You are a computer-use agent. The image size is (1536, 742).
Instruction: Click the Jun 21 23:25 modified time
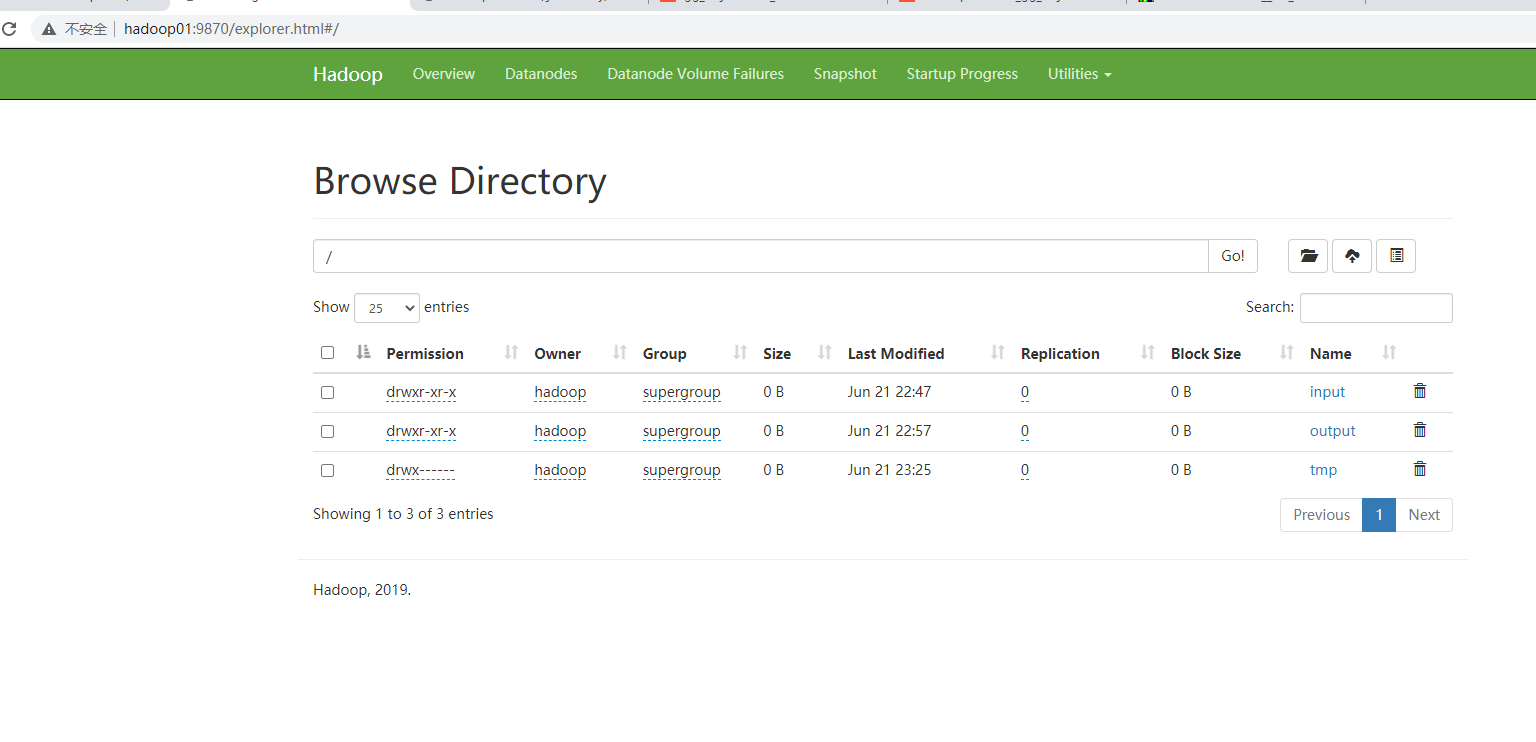pos(889,470)
